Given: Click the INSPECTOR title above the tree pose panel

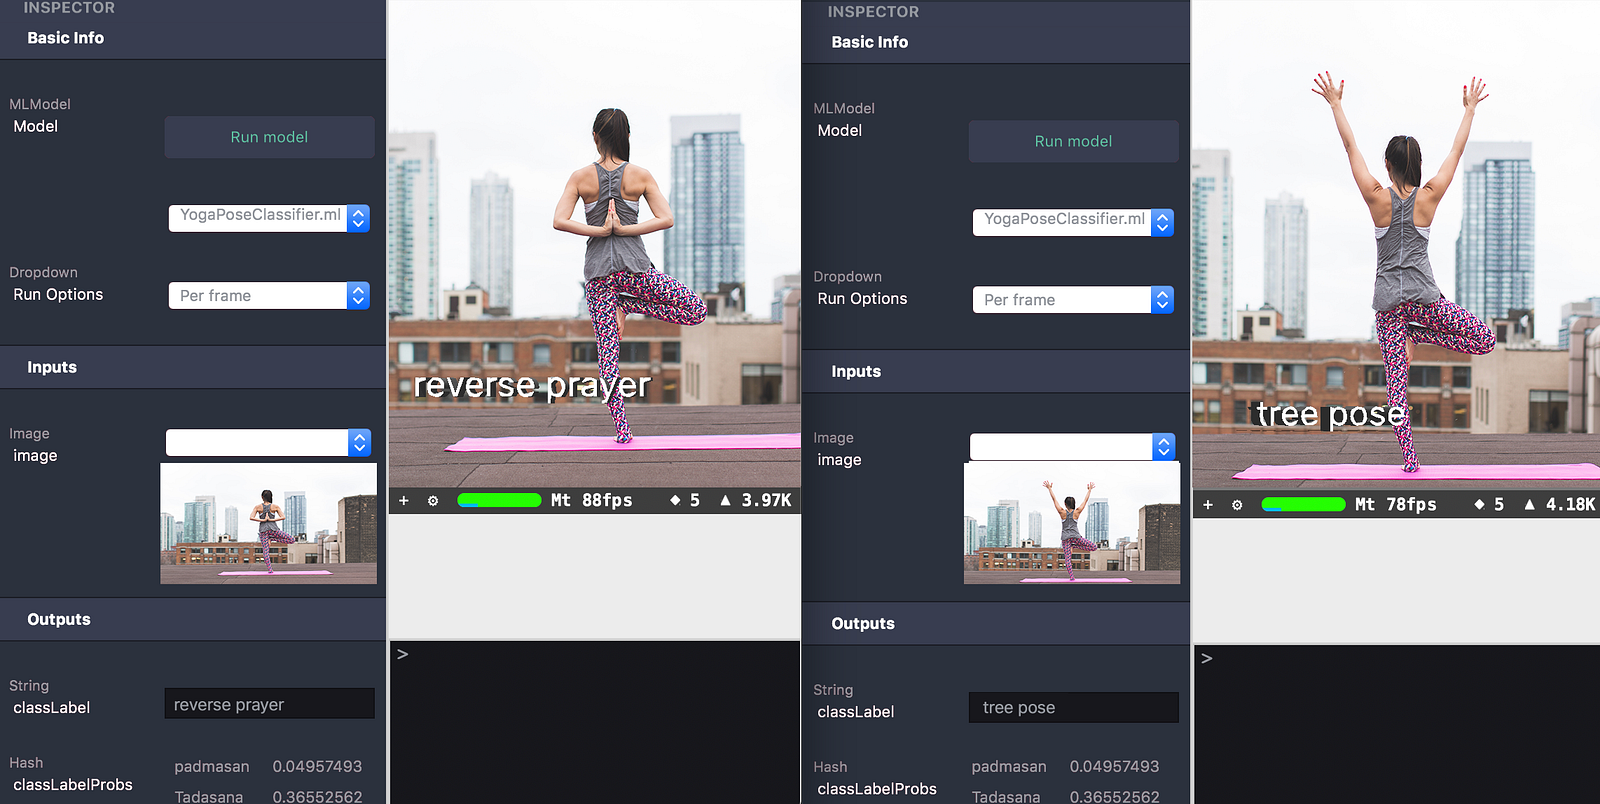Looking at the screenshot, I should tap(873, 12).
